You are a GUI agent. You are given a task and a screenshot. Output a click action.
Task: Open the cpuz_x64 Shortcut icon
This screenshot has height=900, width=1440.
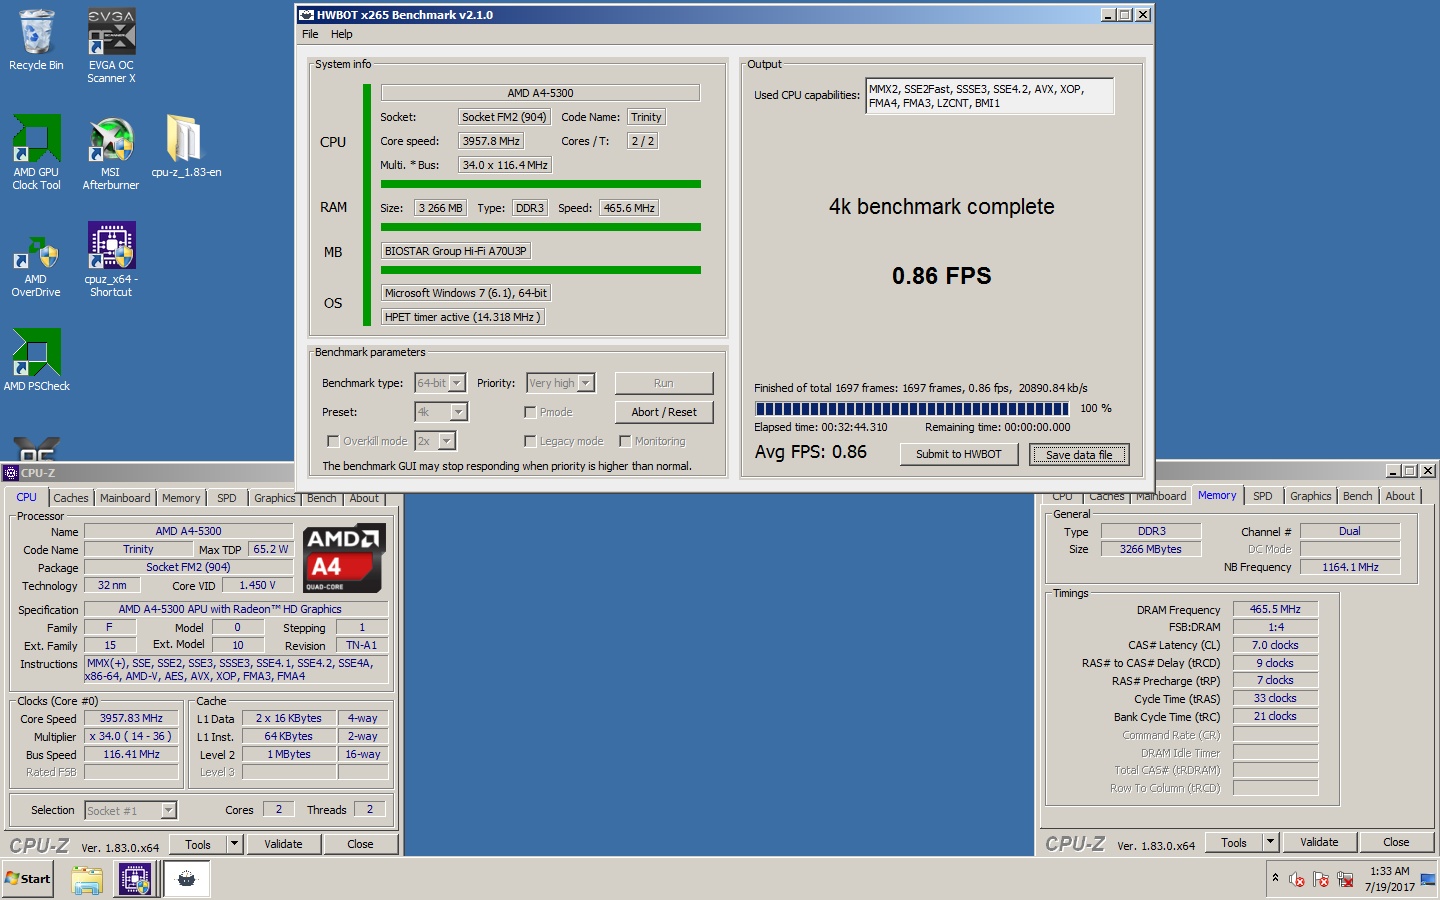pos(111,260)
